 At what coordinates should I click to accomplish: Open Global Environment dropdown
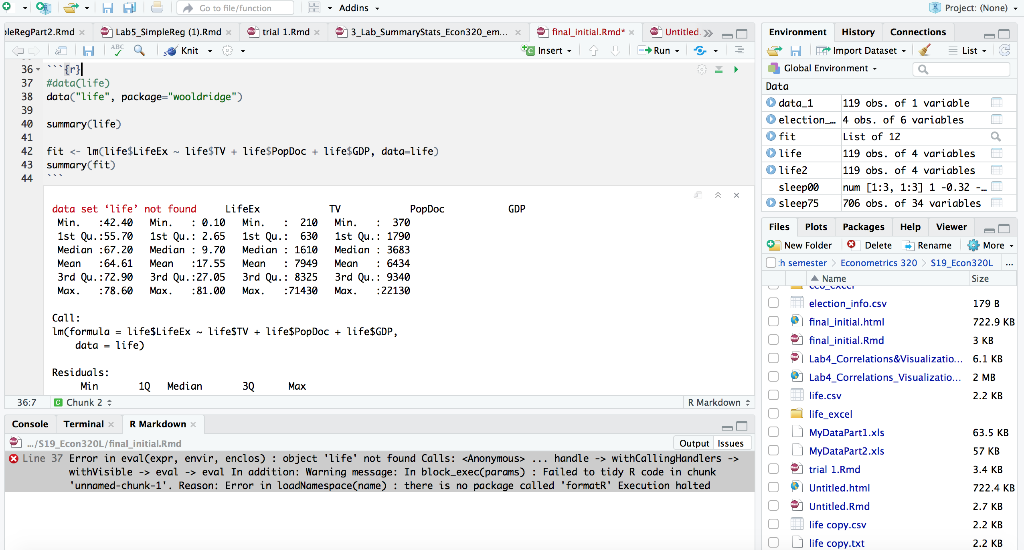(823, 68)
